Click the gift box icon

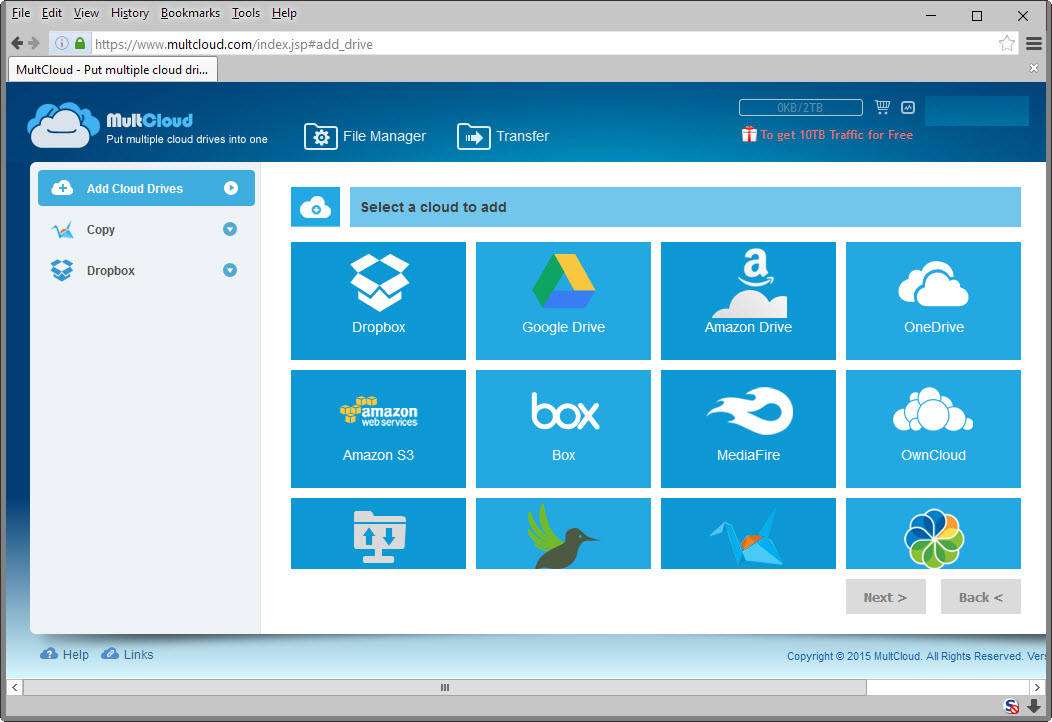click(x=749, y=134)
